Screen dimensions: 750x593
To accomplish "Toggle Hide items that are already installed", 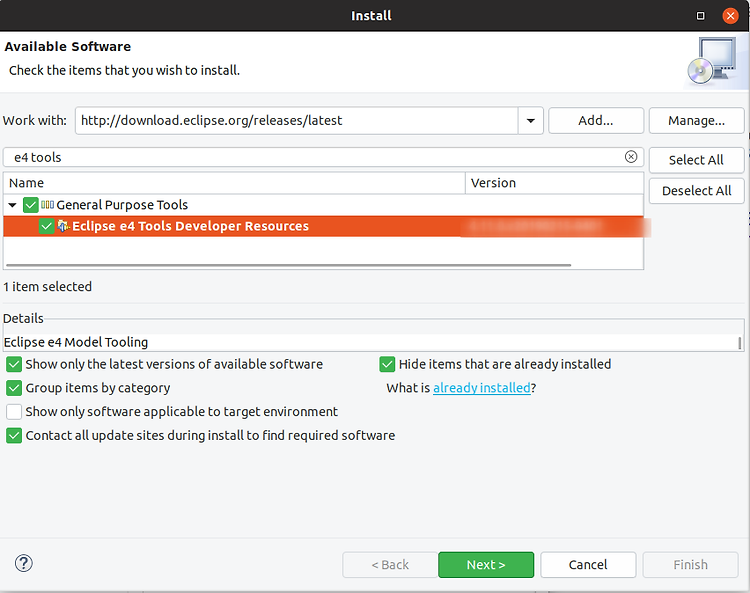I will point(387,364).
